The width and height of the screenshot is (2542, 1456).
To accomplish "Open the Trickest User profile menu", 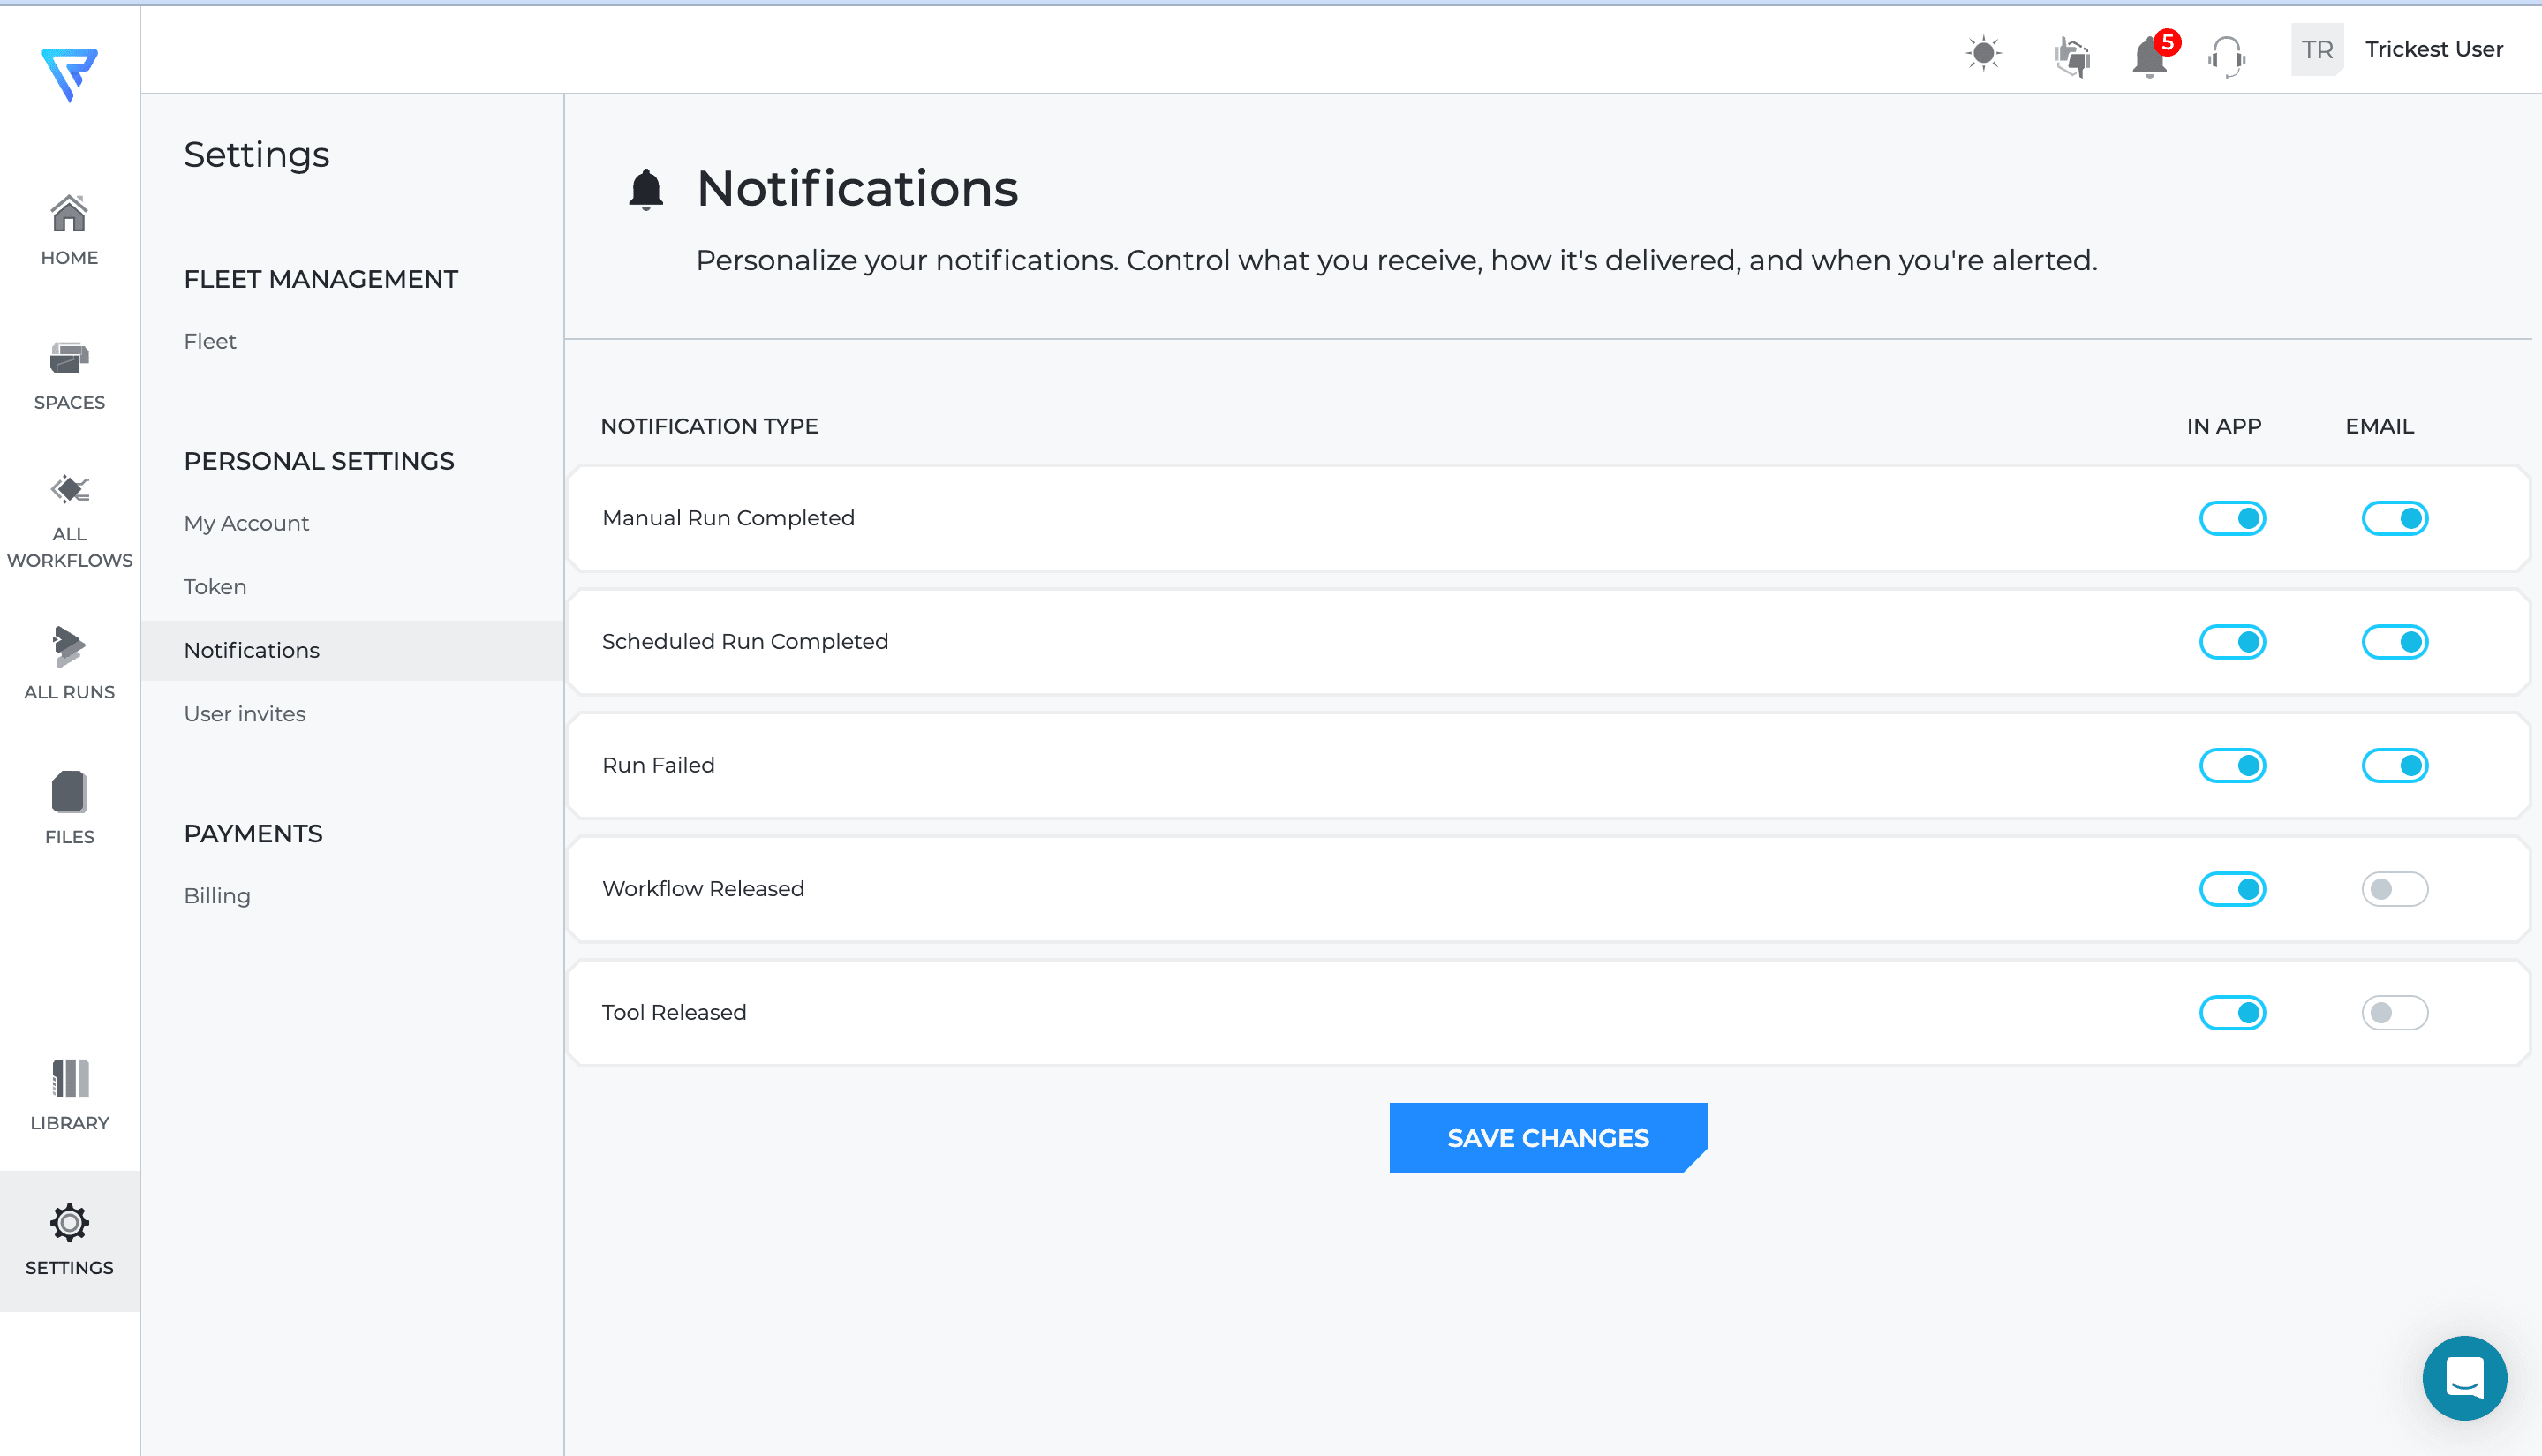I will 2433,50.
